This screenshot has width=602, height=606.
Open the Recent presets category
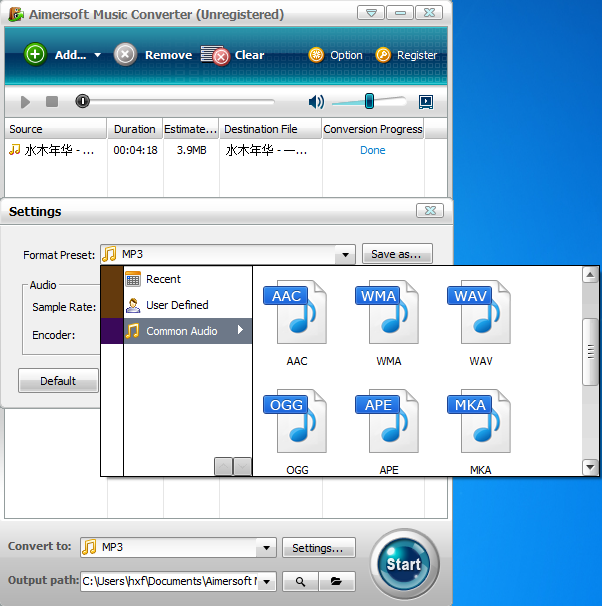(x=188, y=279)
